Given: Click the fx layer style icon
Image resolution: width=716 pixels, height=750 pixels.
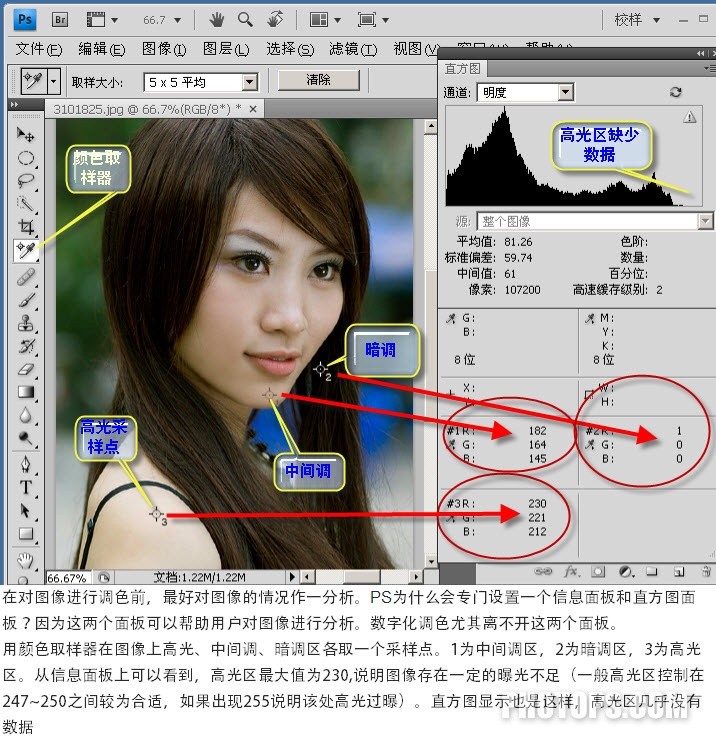Looking at the screenshot, I should [x=571, y=571].
